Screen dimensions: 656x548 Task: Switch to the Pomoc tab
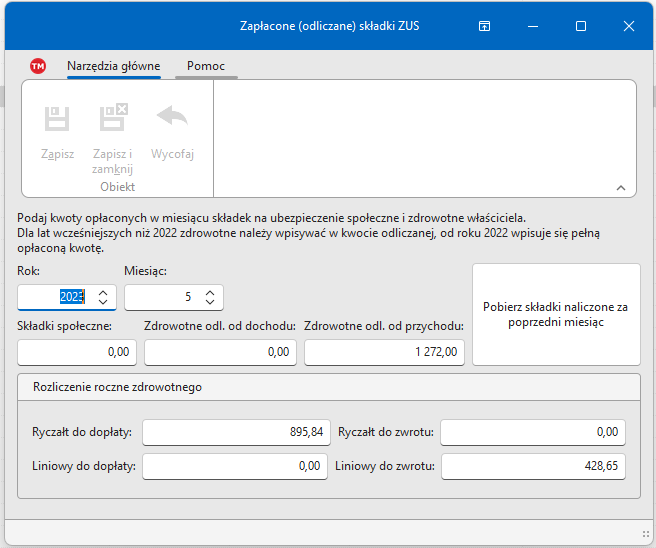point(206,66)
